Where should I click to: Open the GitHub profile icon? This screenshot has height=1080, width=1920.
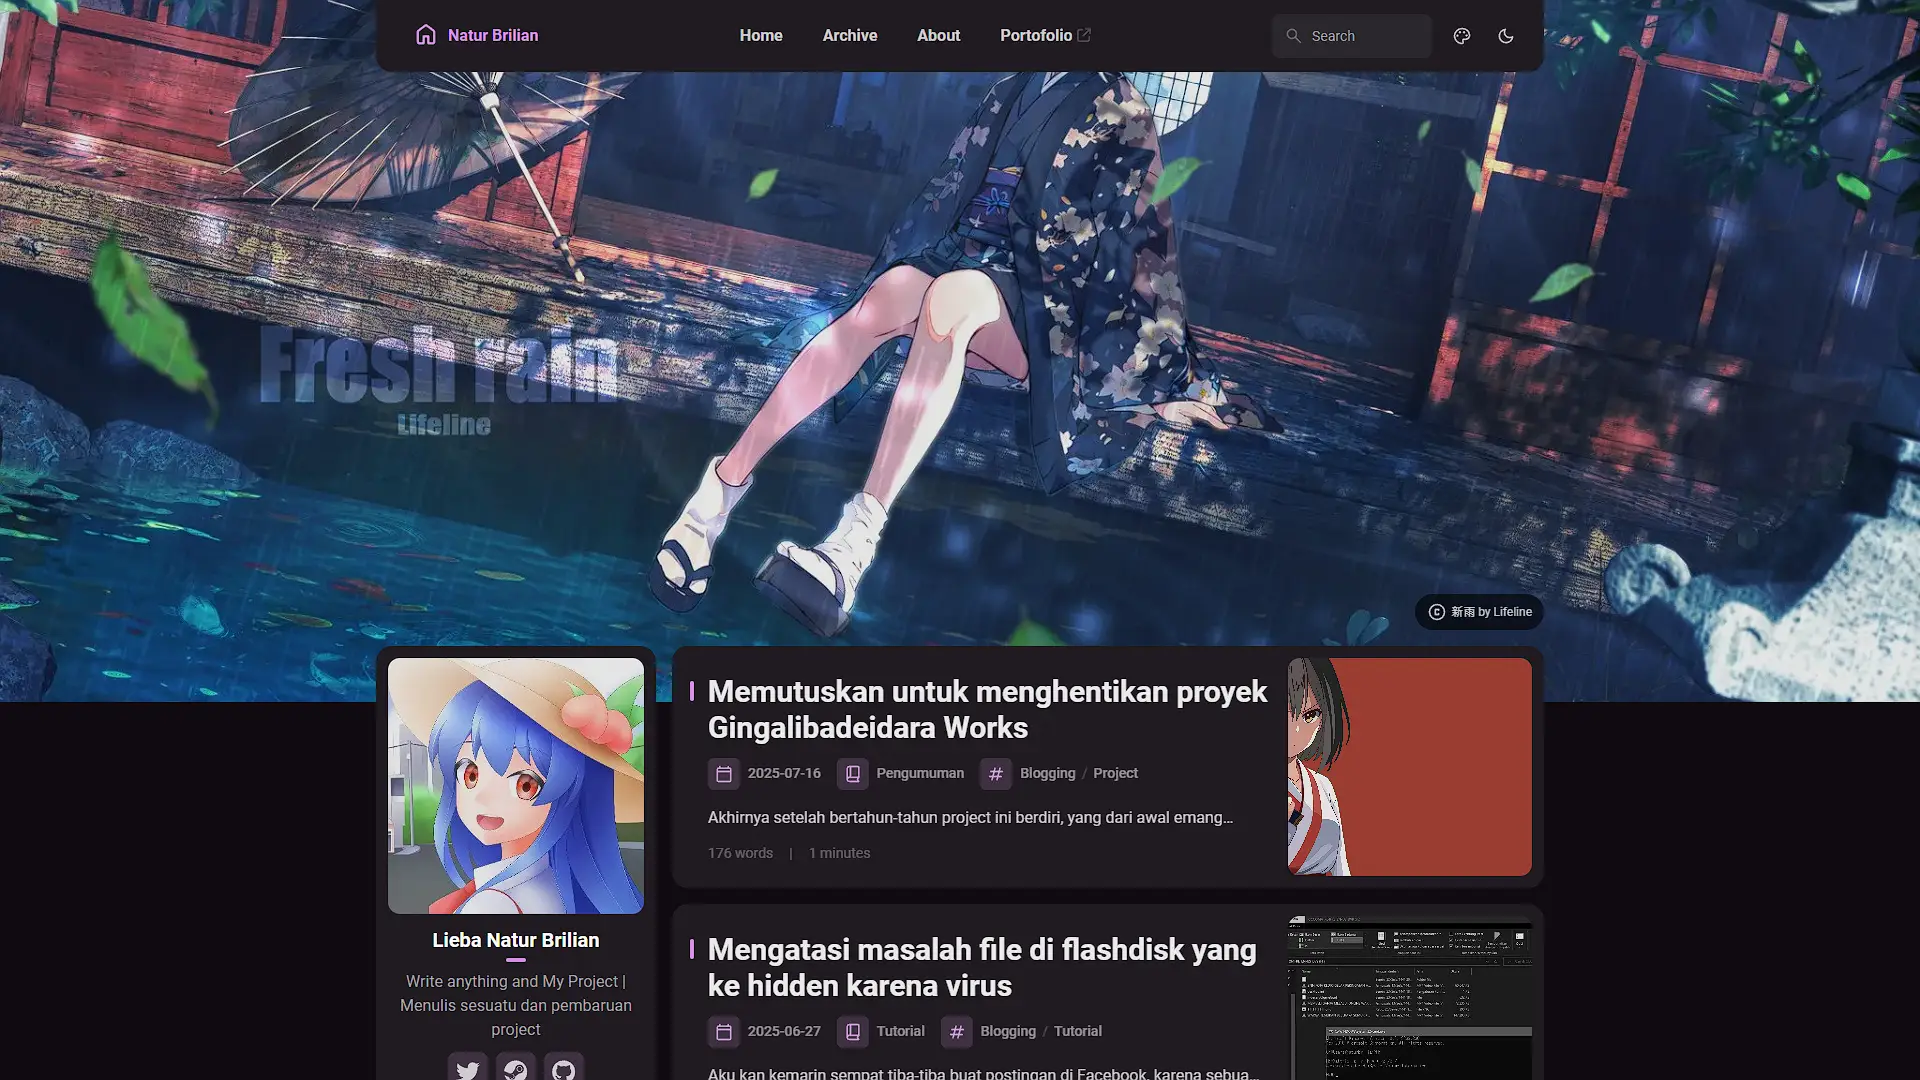pyautogui.click(x=564, y=1069)
